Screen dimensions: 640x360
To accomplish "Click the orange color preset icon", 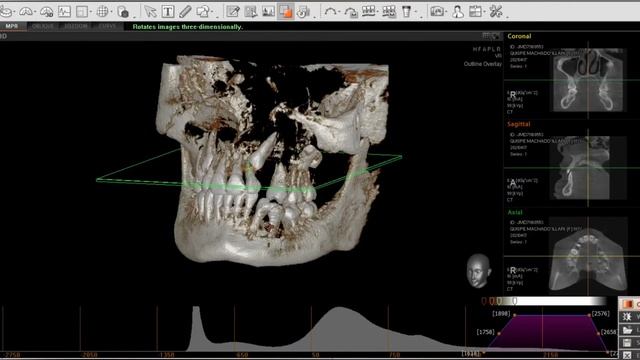I will [x=627, y=304].
